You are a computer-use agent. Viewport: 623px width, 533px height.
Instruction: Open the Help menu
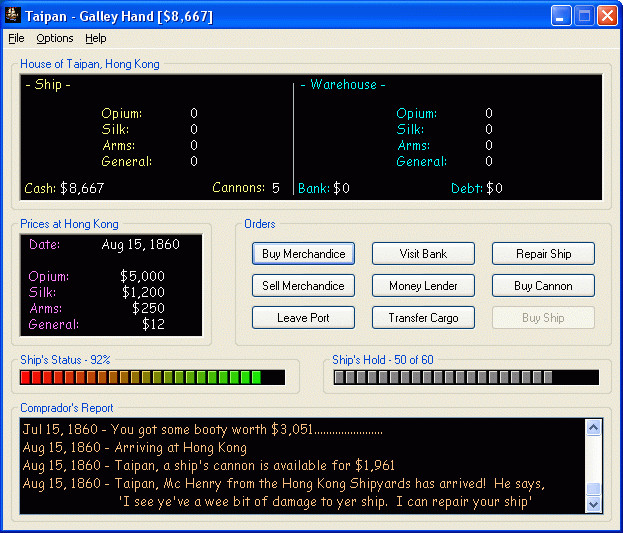(96, 39)
